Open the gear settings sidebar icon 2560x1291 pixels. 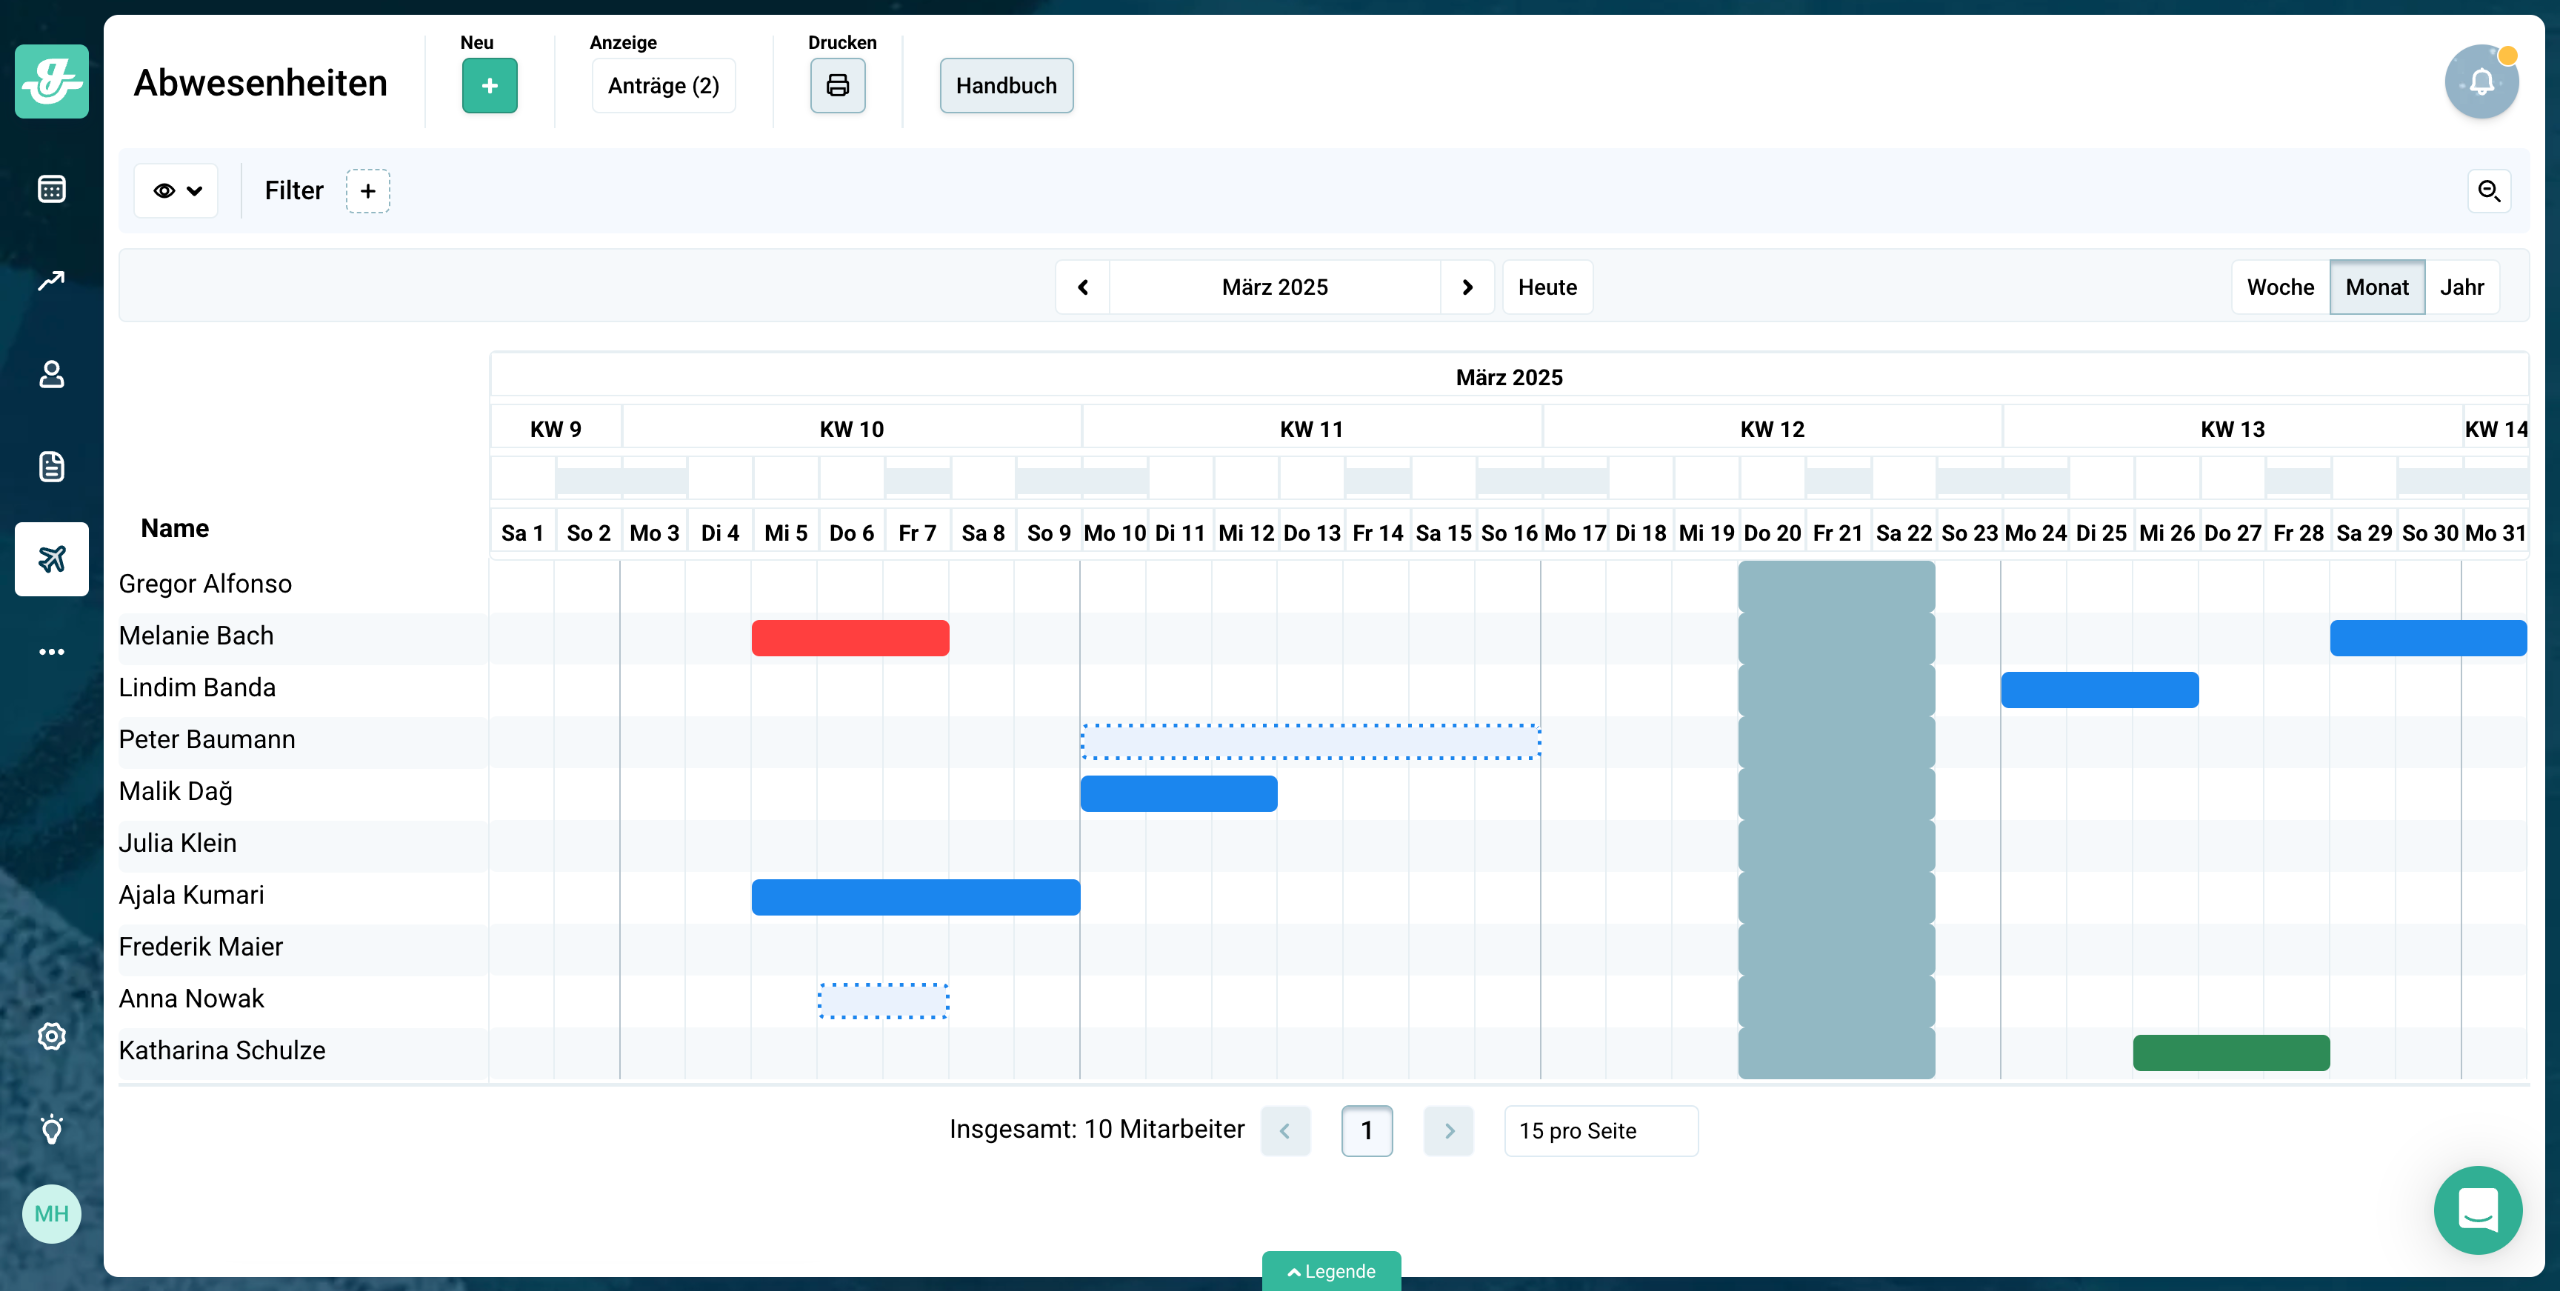51,1036
